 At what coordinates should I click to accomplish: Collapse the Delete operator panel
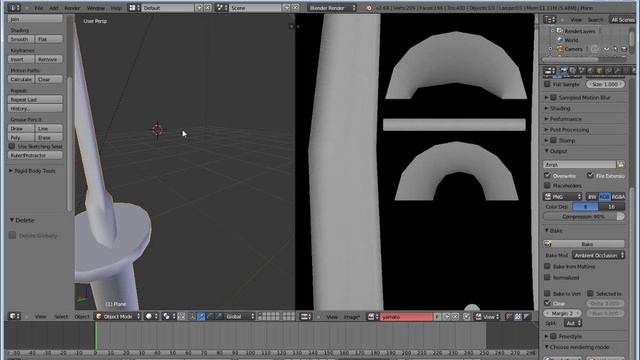[x=22, y=220]
